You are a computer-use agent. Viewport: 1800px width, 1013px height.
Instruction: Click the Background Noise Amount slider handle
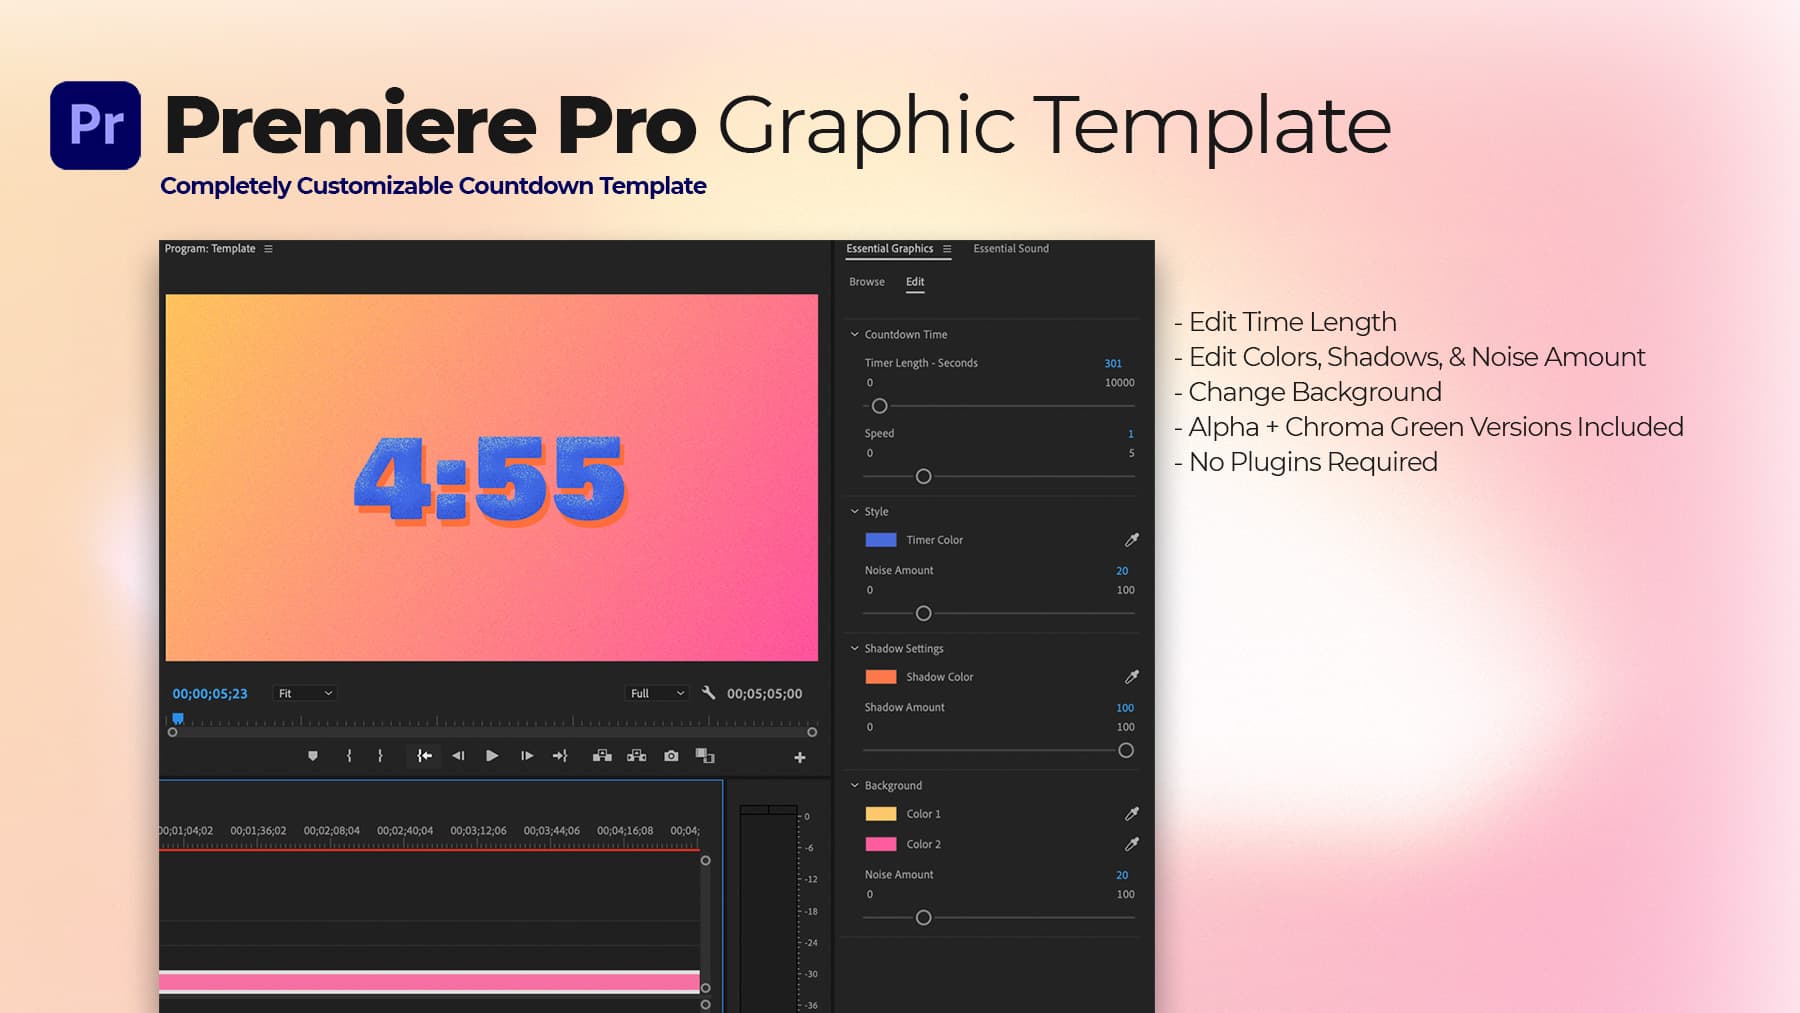pos(924,918)
